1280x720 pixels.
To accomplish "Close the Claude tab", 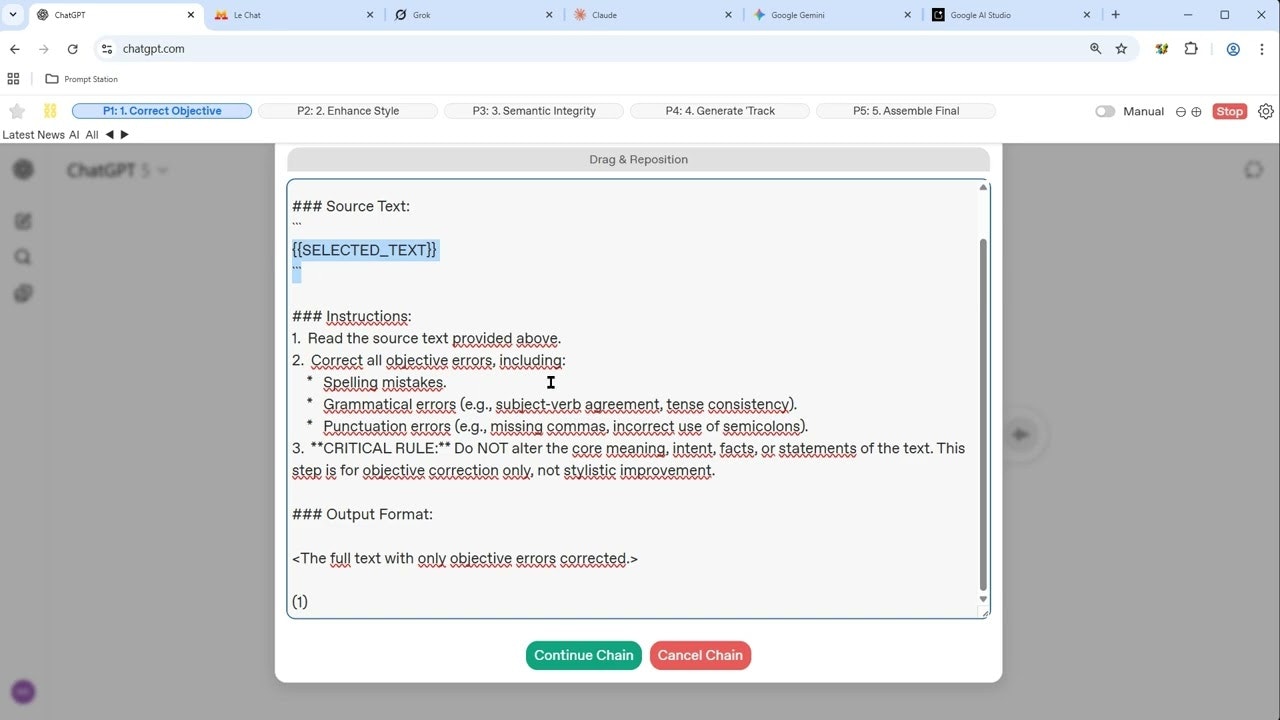I will click(x=728, y=15).
